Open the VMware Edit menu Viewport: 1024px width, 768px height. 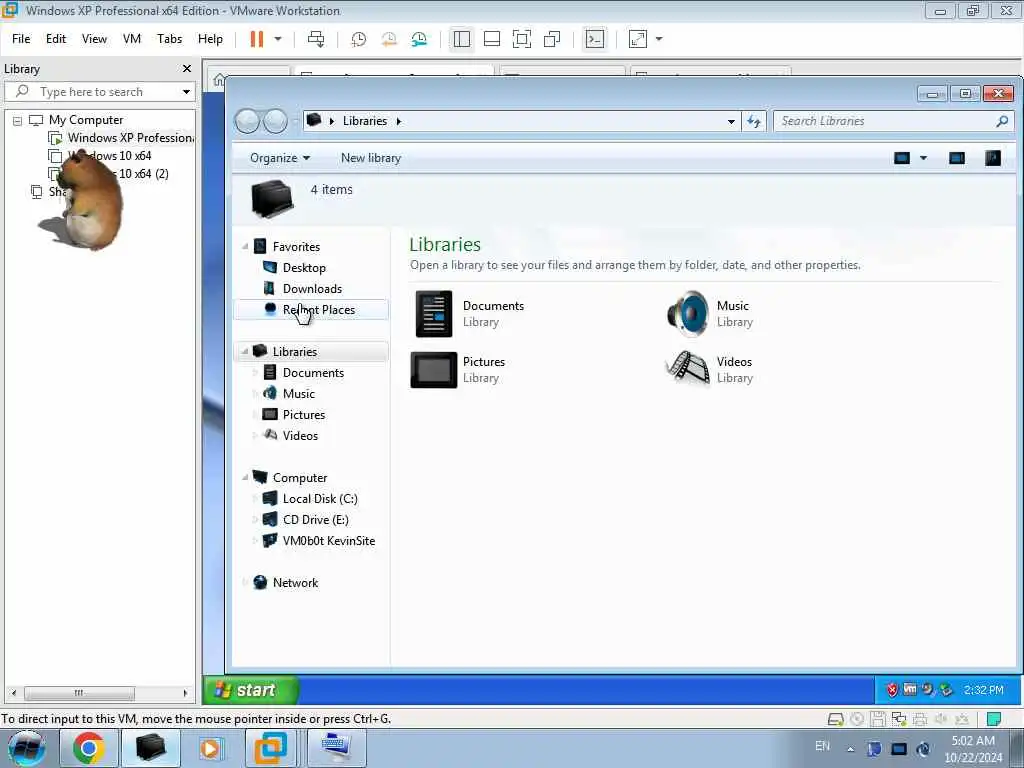pyautogui.click(x=56, y=39)
